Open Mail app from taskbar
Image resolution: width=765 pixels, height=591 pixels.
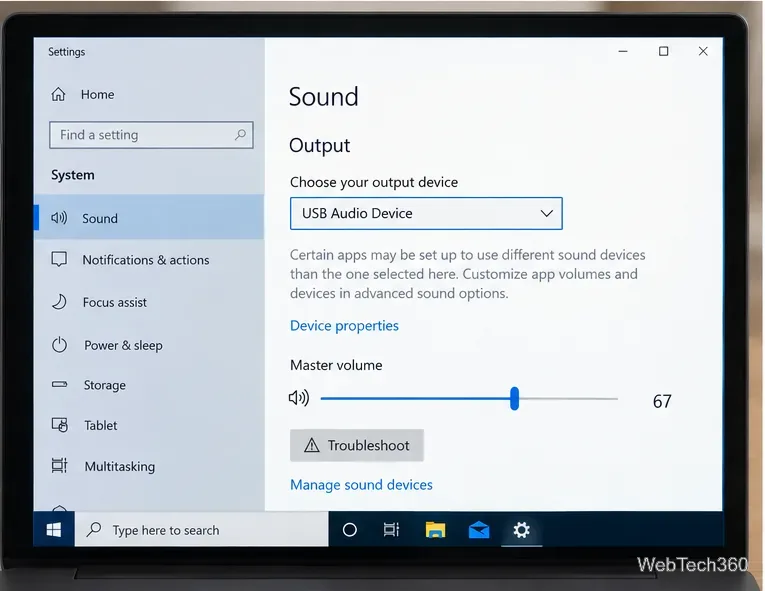point(479,530)
